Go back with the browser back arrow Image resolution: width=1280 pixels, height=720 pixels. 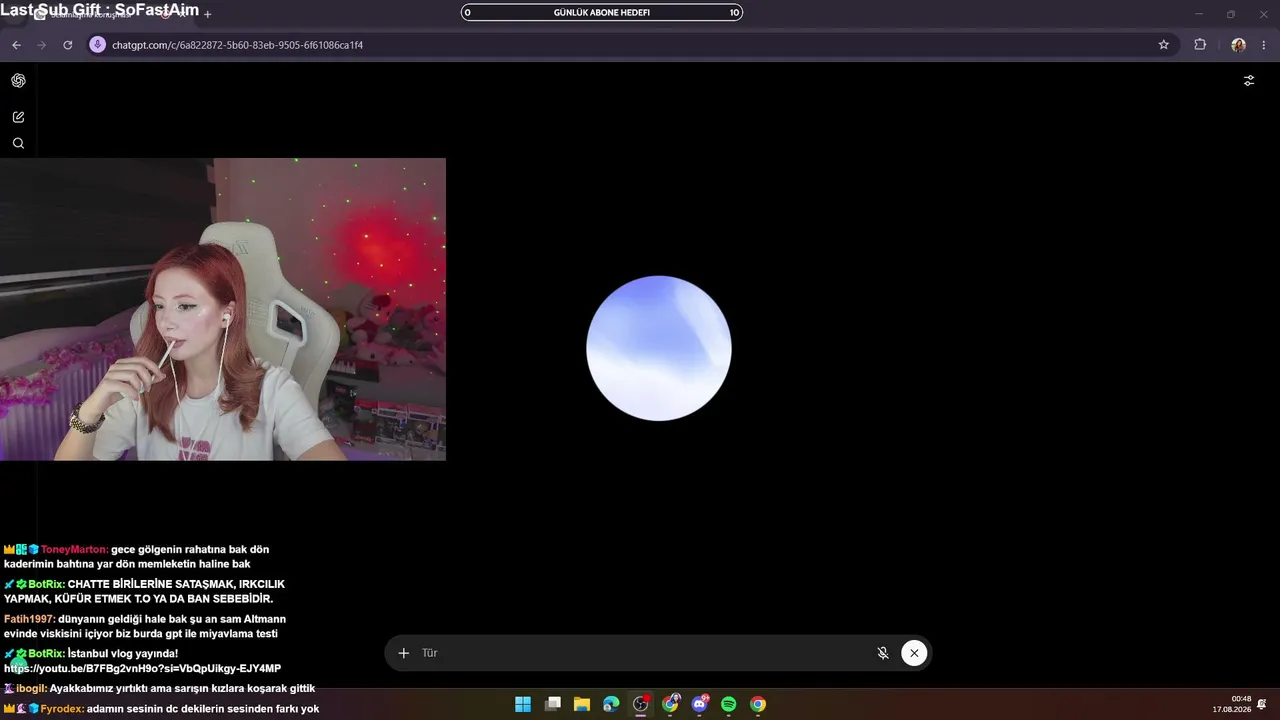tap(16, 45)
